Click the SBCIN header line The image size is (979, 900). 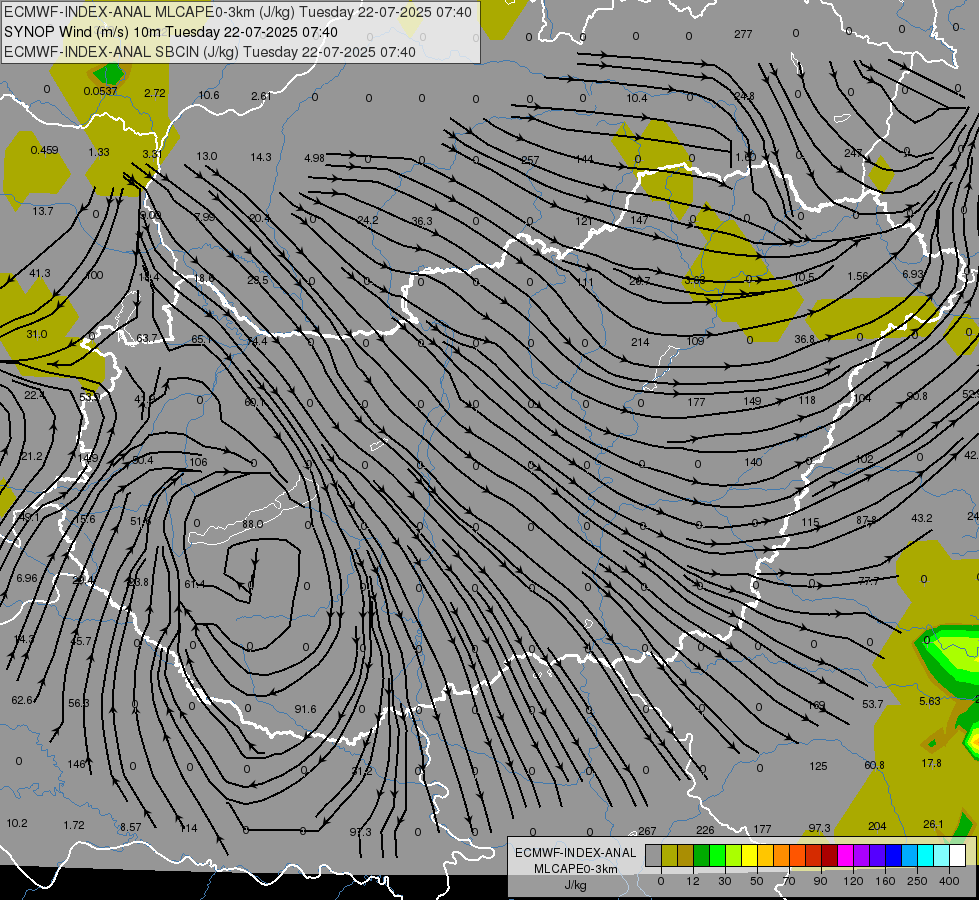pos(210,52)
